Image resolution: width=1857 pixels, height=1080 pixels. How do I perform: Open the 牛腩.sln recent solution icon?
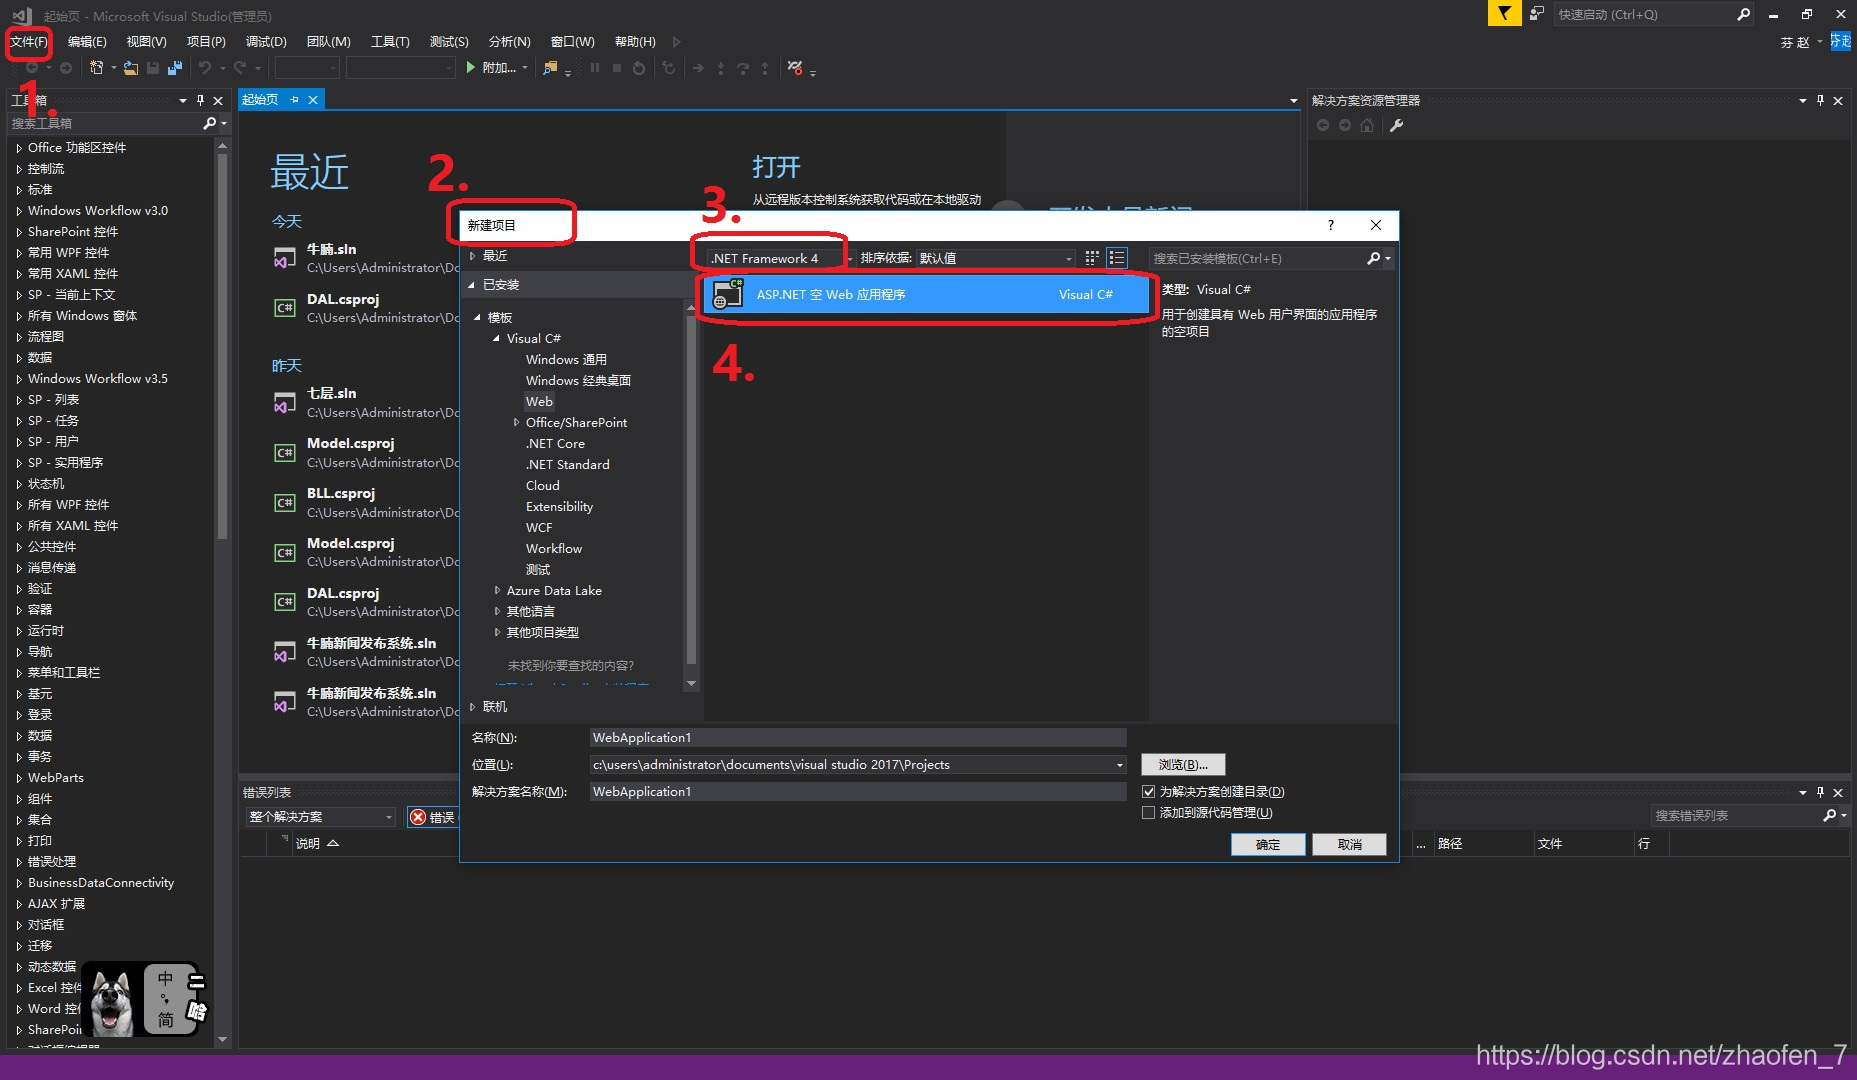[x=285, y=258]
